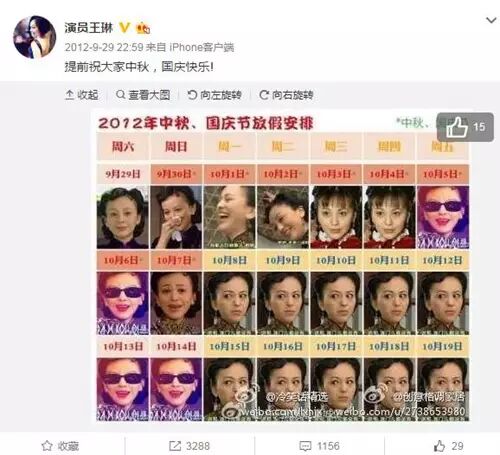The image size is (500, 455).
Task: Open the 2012-9-29 22:59 timestamp link
Action: click(x=104, y=47)
